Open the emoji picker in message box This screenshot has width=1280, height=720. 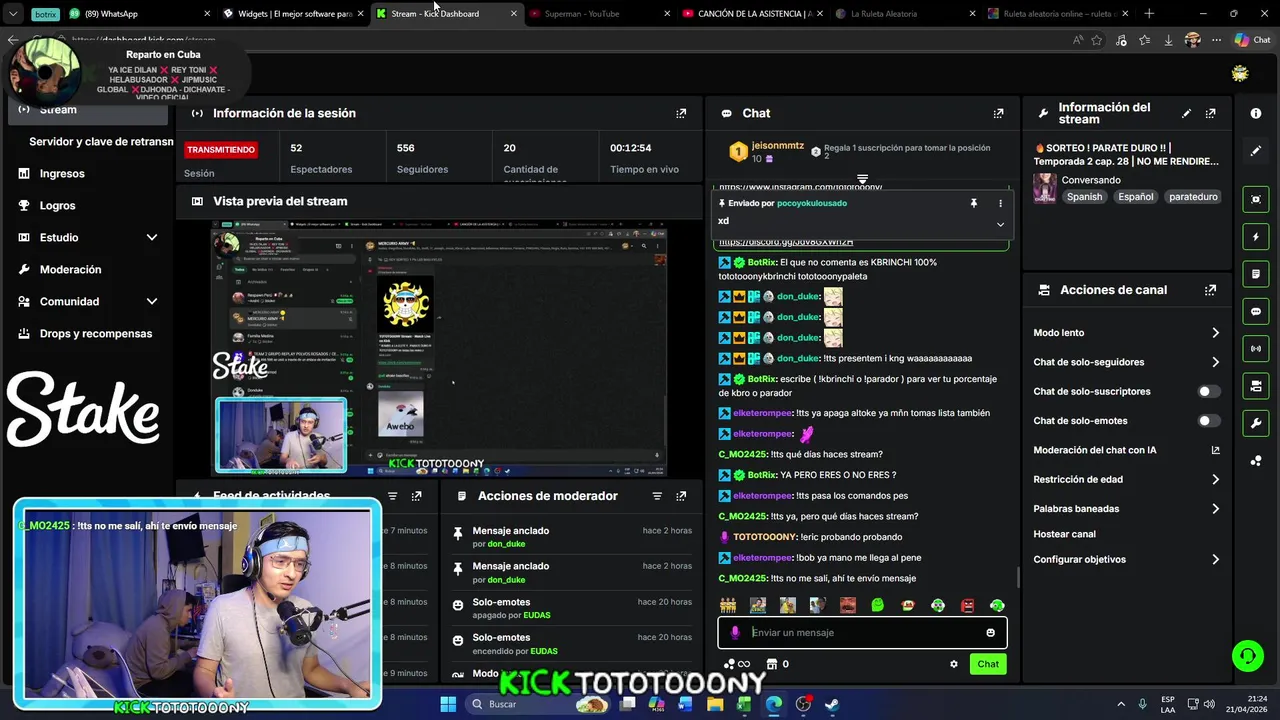[x=990, y=632]
